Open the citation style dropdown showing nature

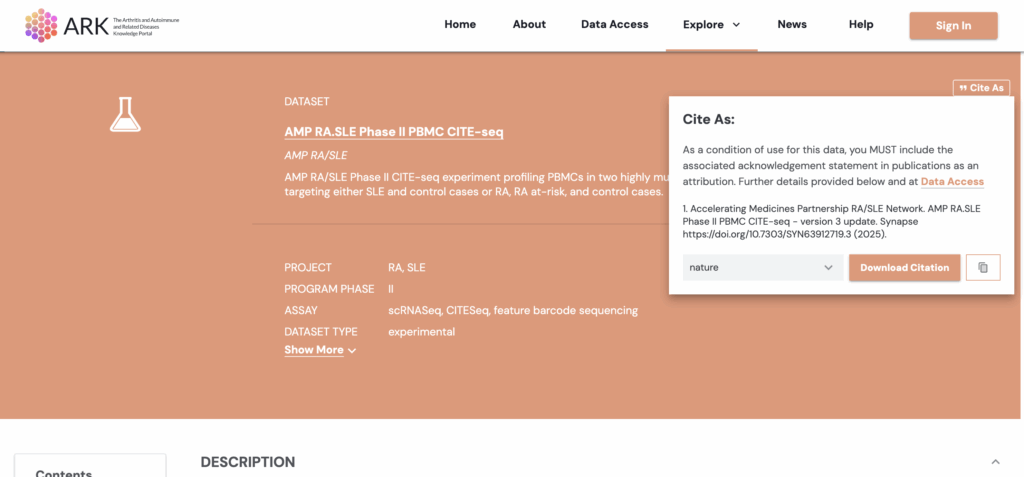point(762,267)
